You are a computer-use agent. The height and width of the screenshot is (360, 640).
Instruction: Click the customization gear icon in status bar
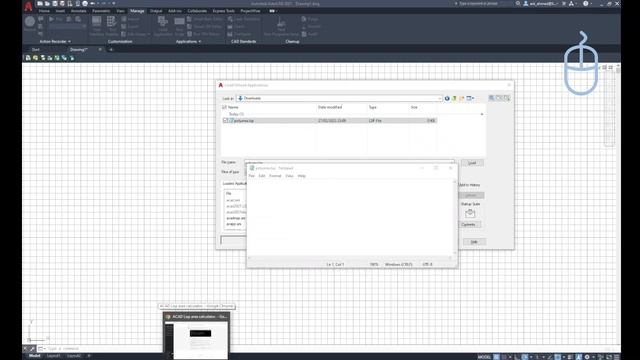587,357
